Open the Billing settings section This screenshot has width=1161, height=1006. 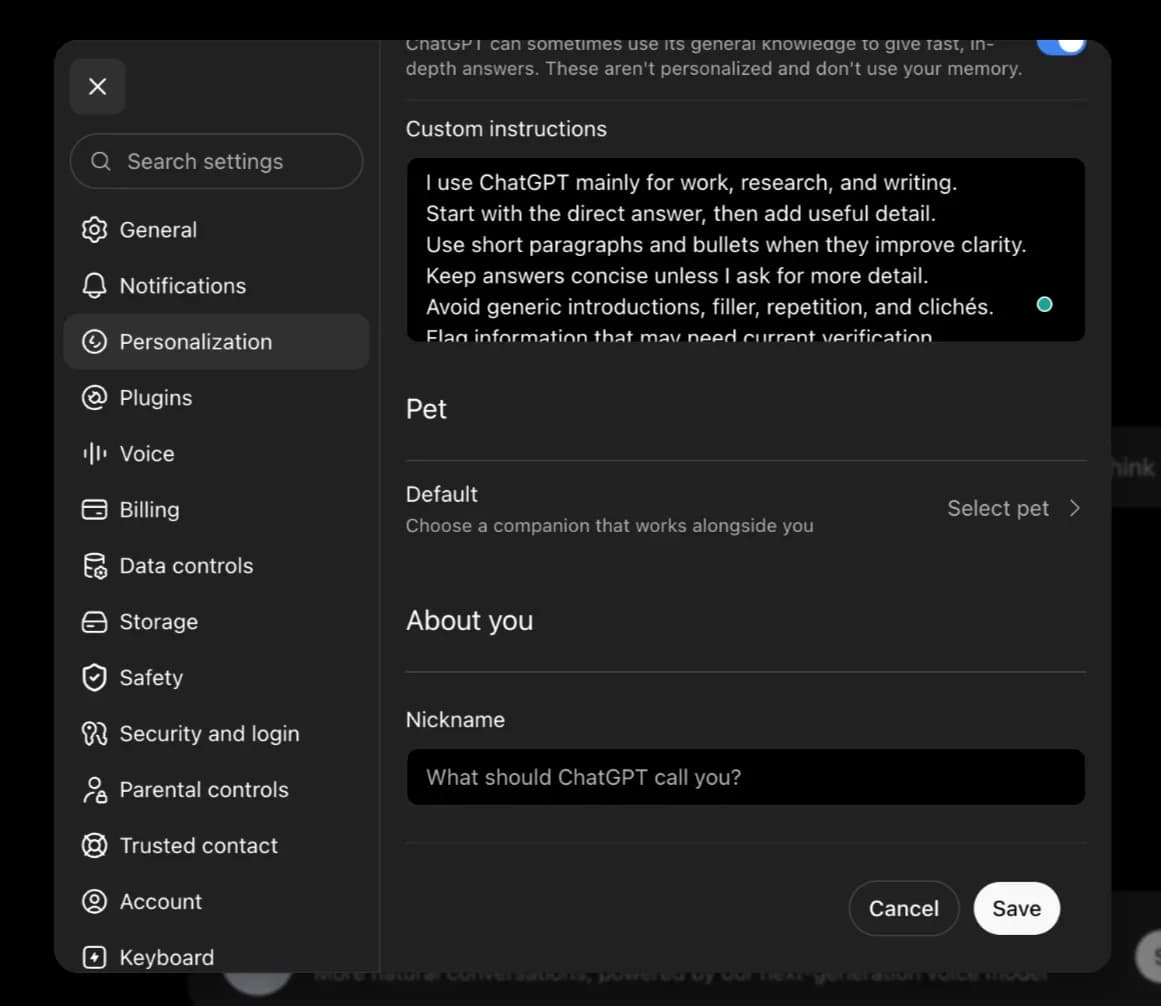216,509
